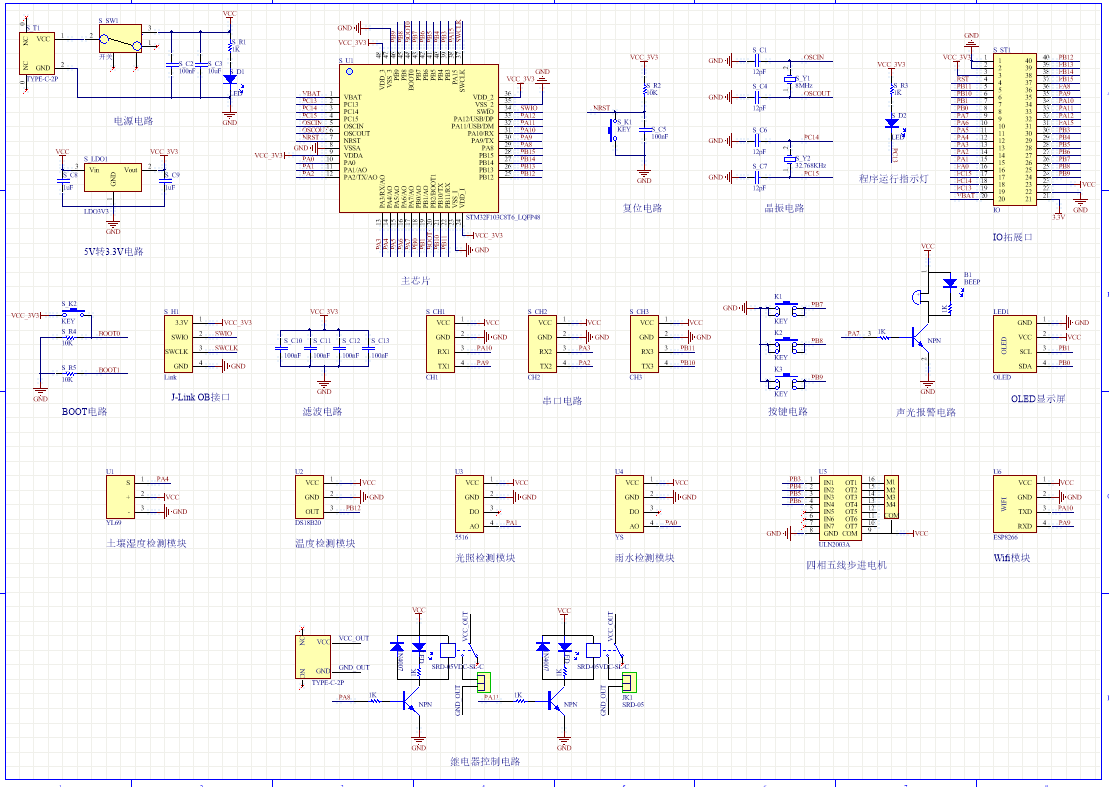The height and width of the screenshot is (787, 1109).
Task: Click the '程序运行指示灯' label
Action: 893,179
